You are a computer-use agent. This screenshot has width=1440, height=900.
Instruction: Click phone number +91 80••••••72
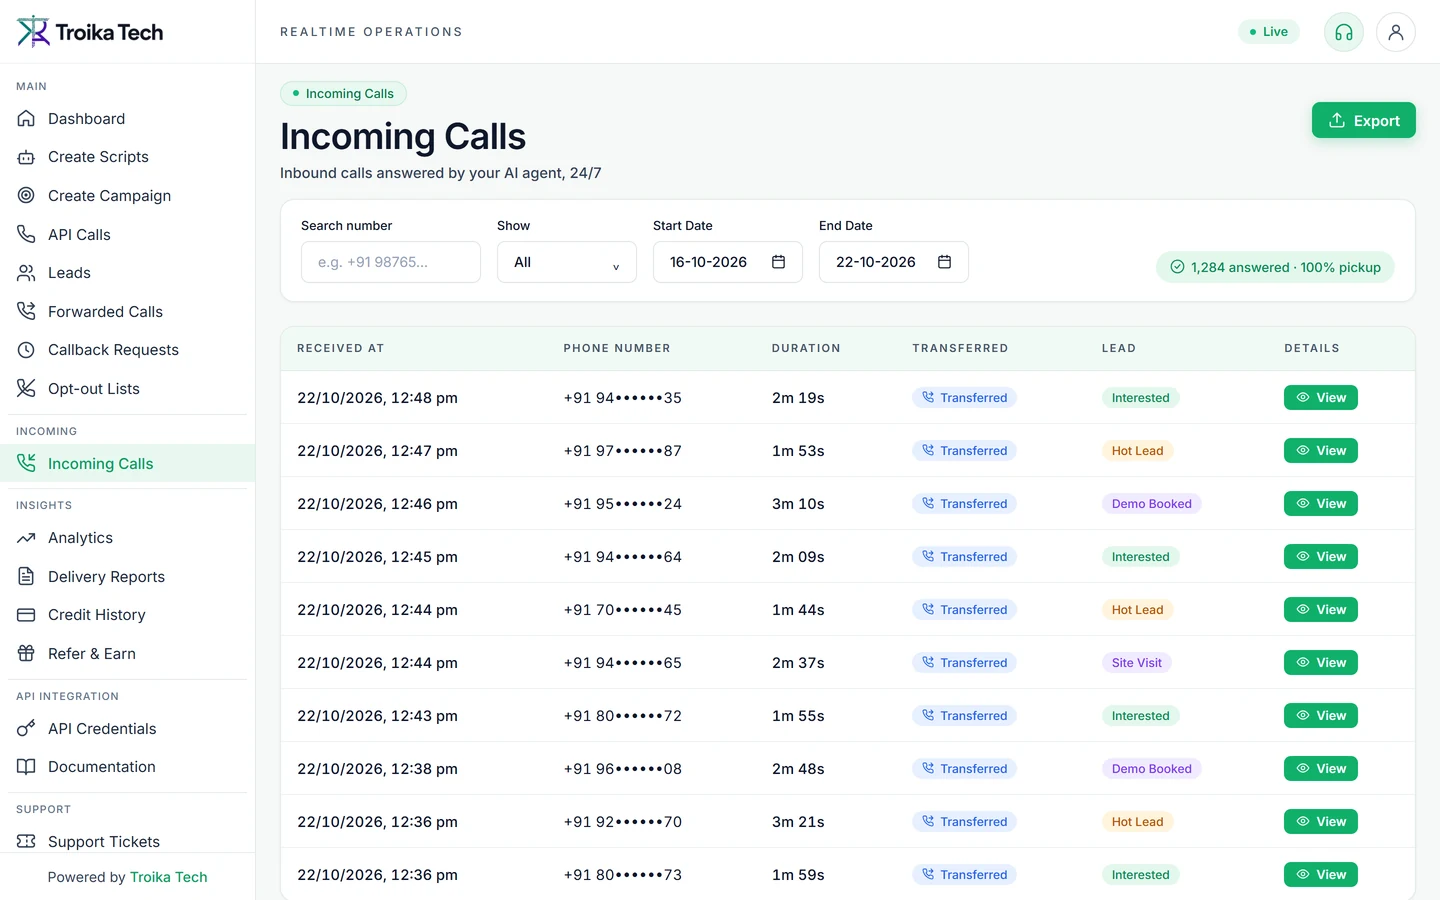pos(623,715)
